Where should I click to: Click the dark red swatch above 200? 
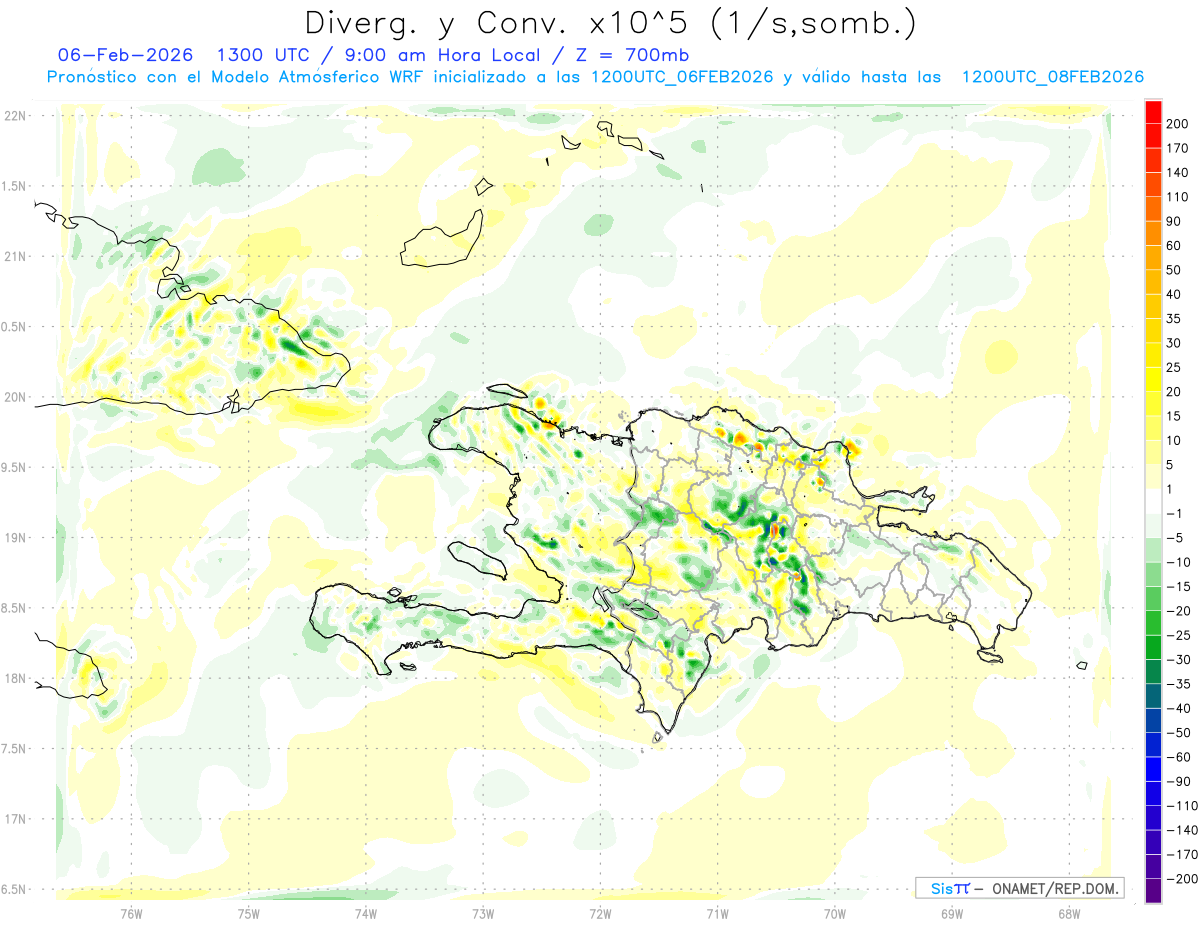pyautogui.click(x=1153, y=111)
